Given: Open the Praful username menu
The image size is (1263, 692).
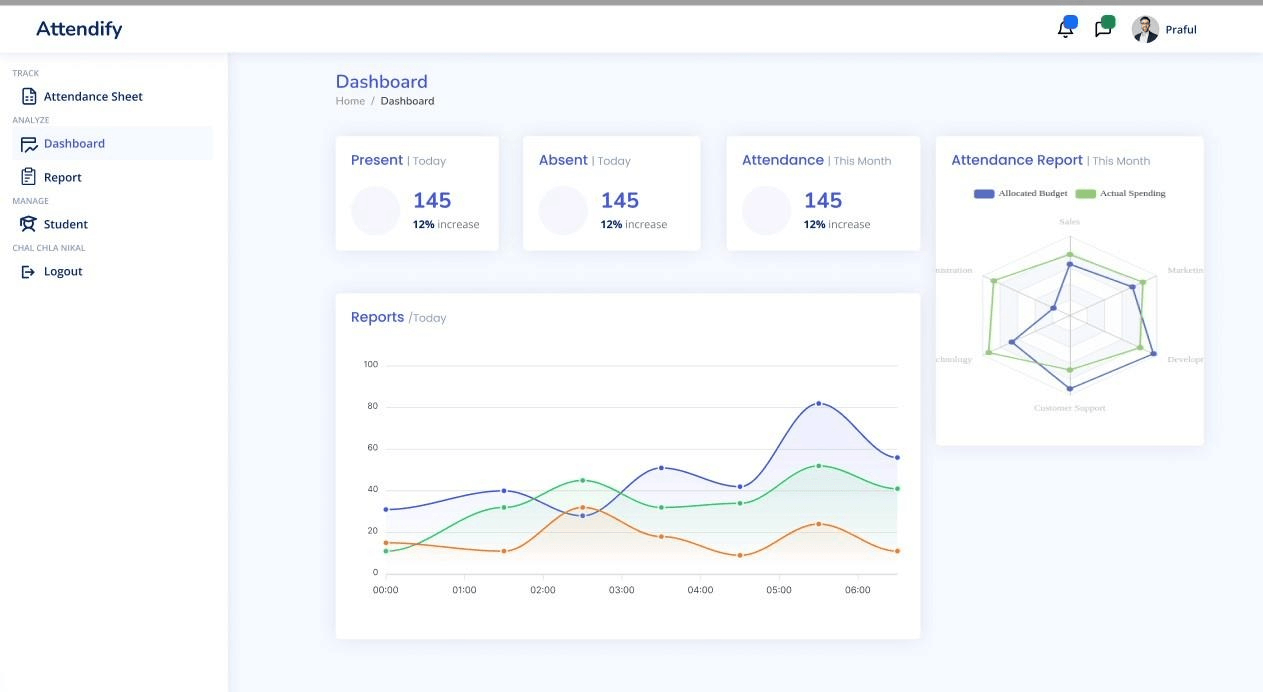Looking at the screenshot, I should [x=1181, y=30].
